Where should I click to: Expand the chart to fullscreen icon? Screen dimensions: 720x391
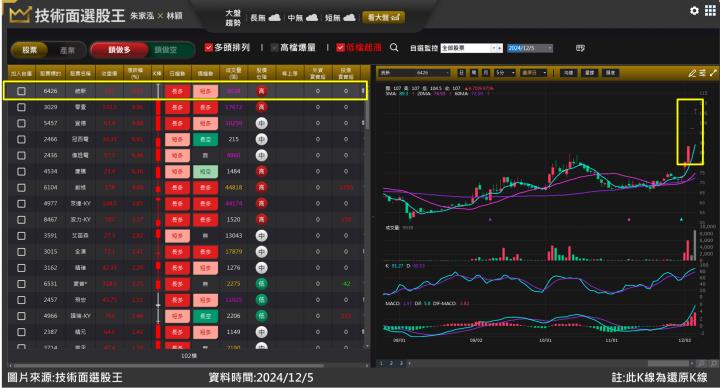[713, 73]
